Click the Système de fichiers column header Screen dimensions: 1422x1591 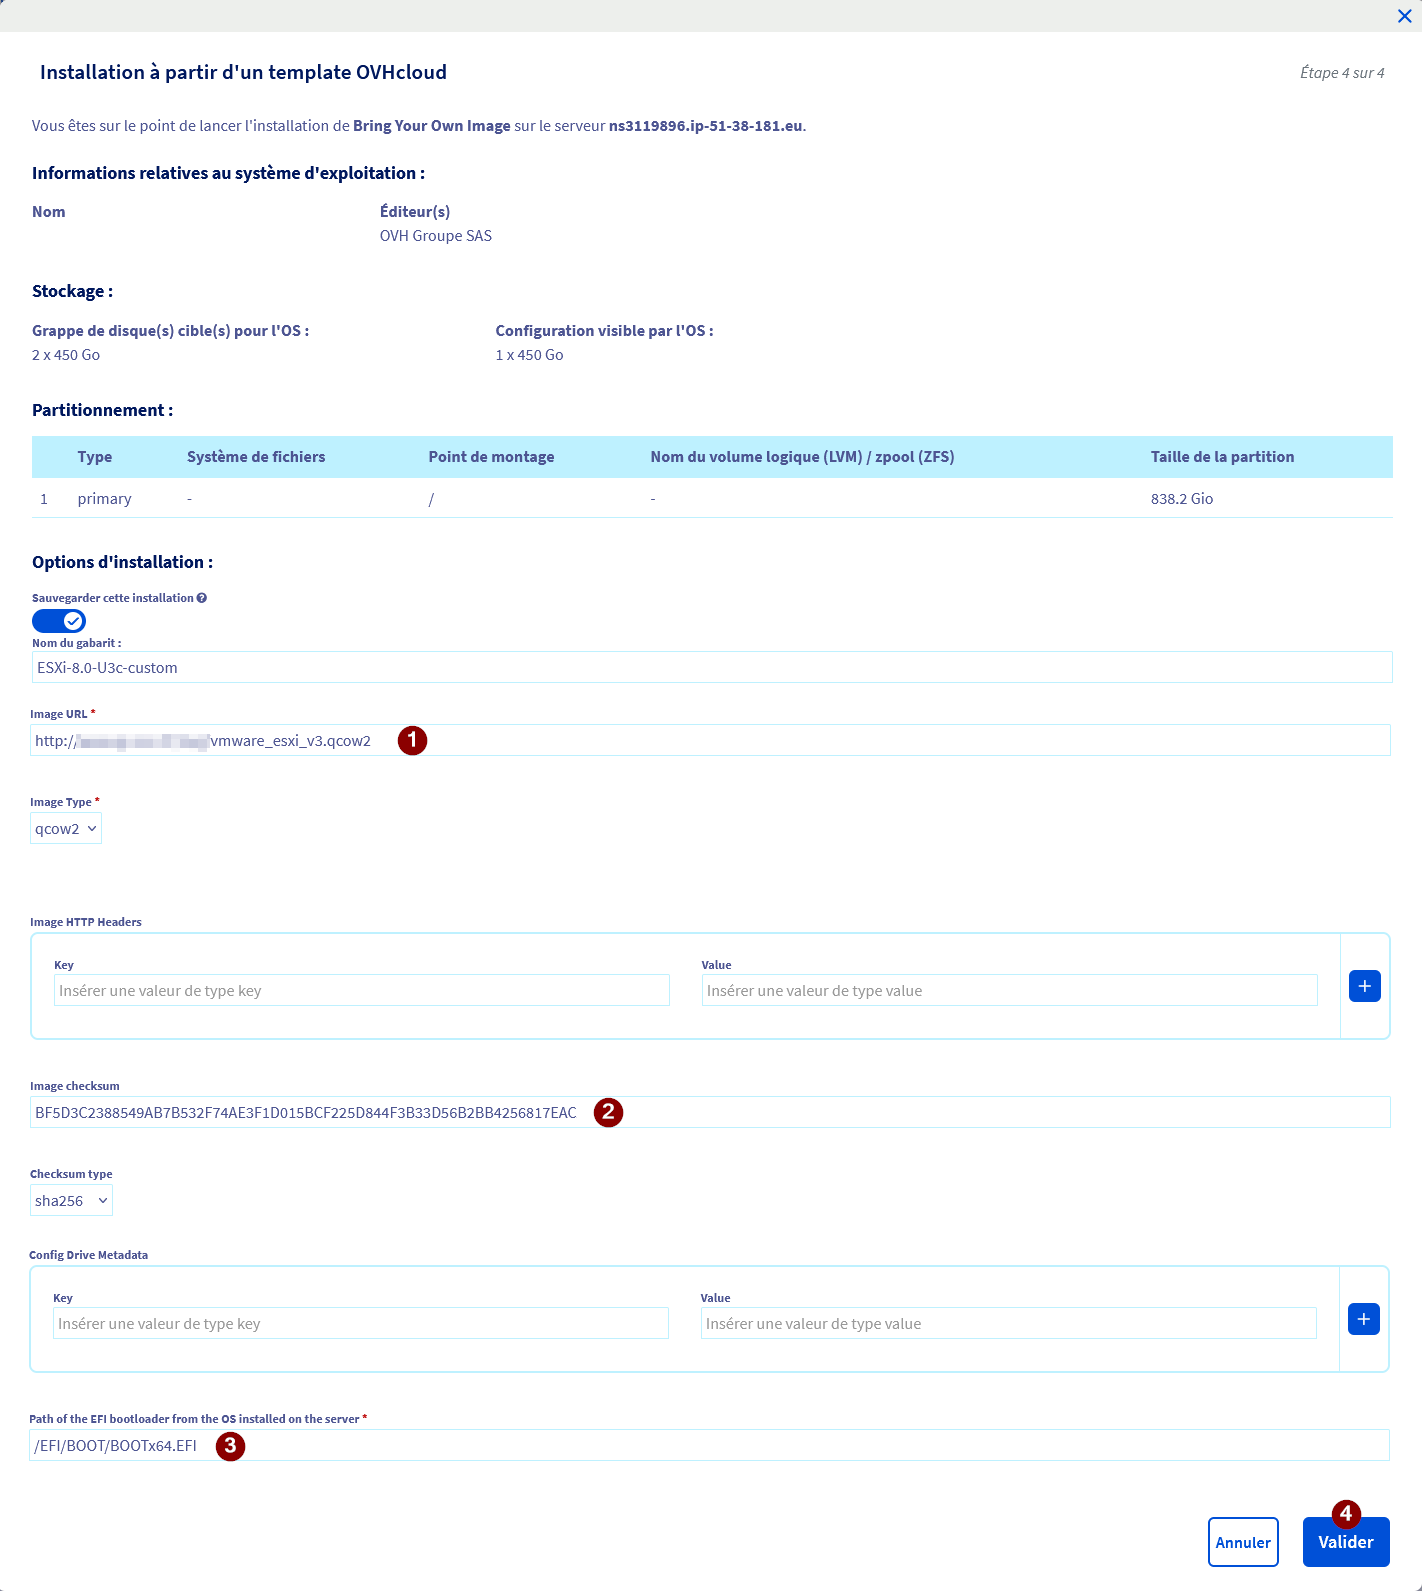(x=256, y=457)
